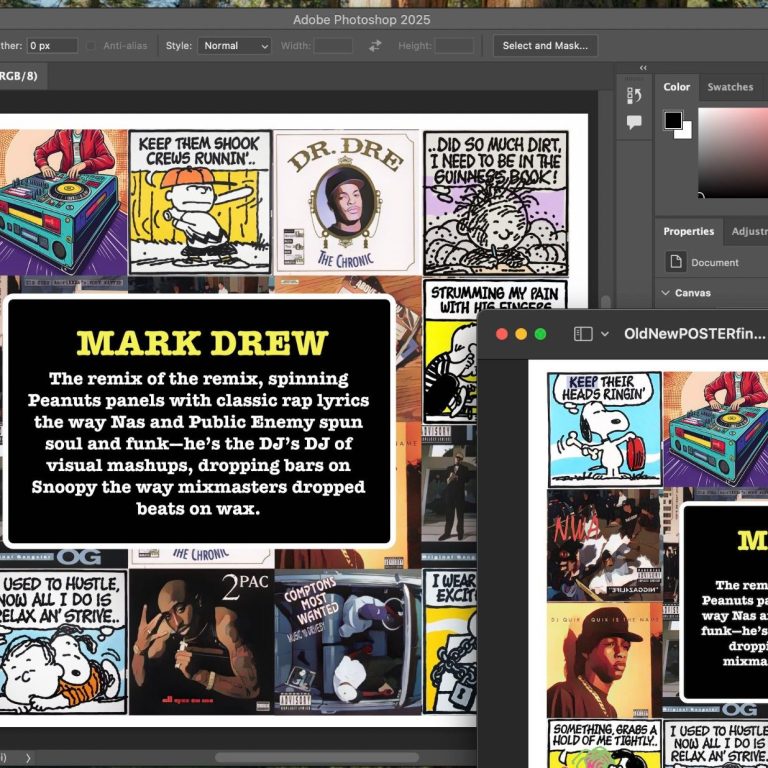The width and height of the screenshot is (768, 768).
Task: Click the 'Style:' label in options bar
Action: [x=179, y=46]
